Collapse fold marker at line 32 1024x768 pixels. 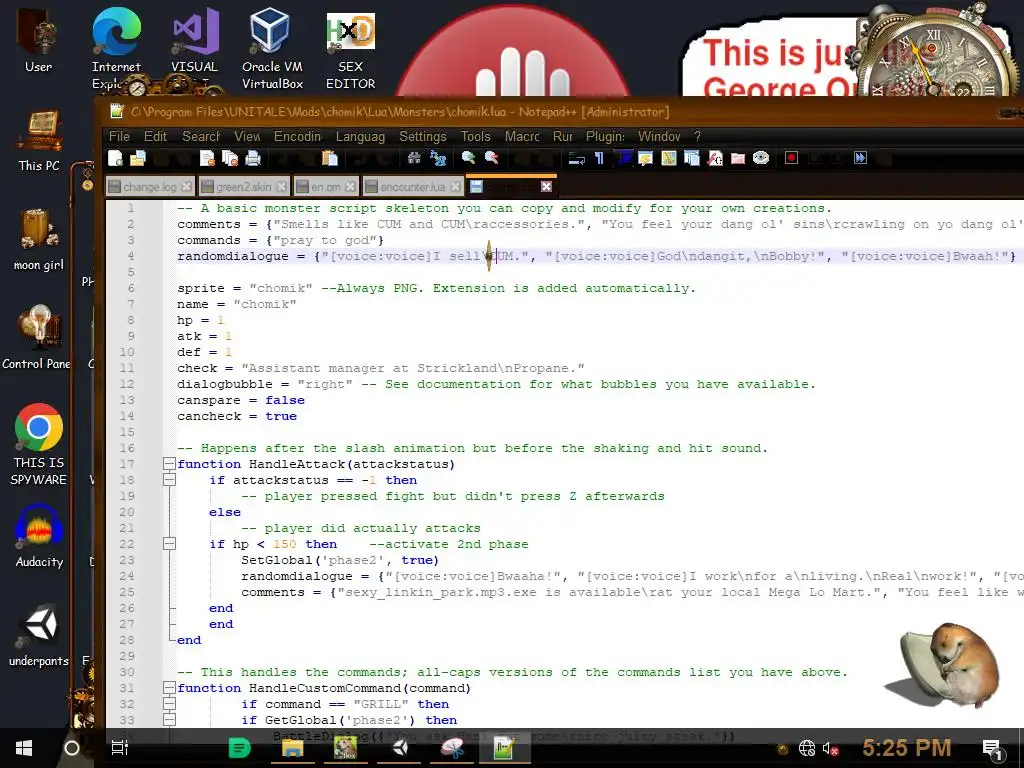(169, 704)
